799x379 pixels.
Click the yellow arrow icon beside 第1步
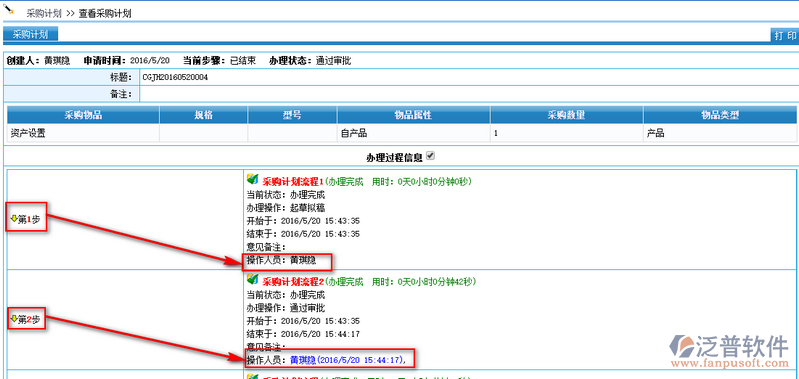(14, 218)
